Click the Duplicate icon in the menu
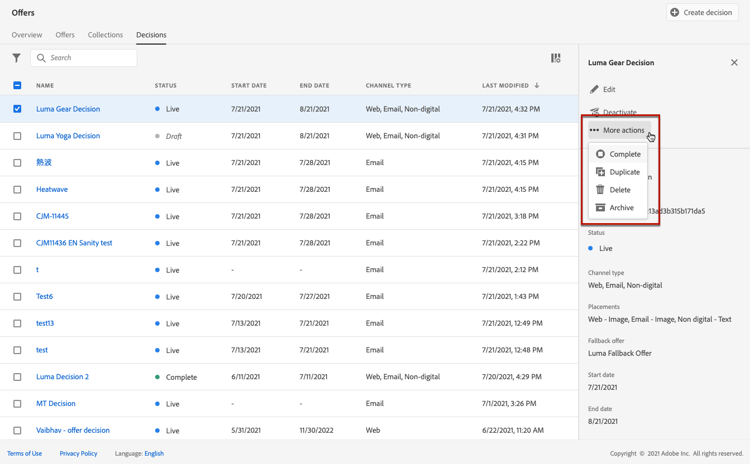The image size is (750, 464). pos(600,172)
